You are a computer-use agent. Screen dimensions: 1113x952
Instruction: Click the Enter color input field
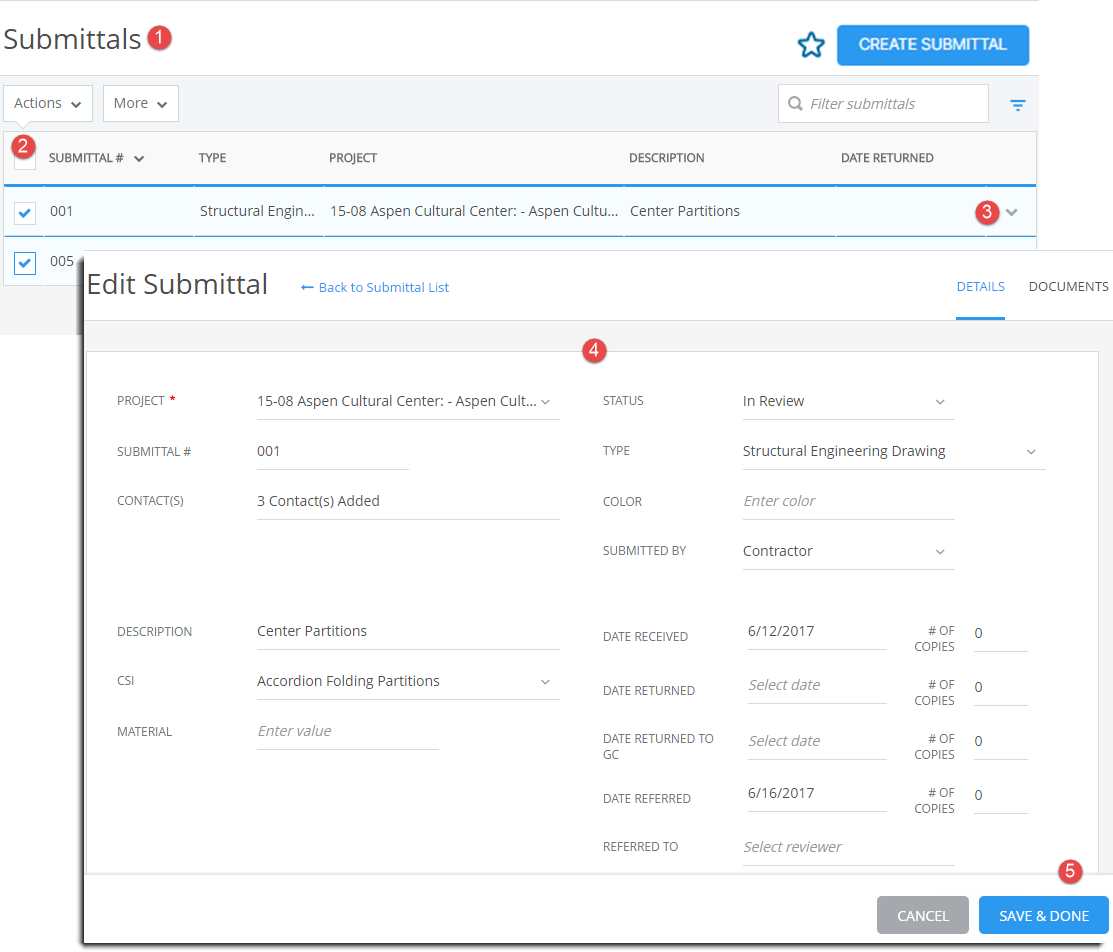point(847,501)
